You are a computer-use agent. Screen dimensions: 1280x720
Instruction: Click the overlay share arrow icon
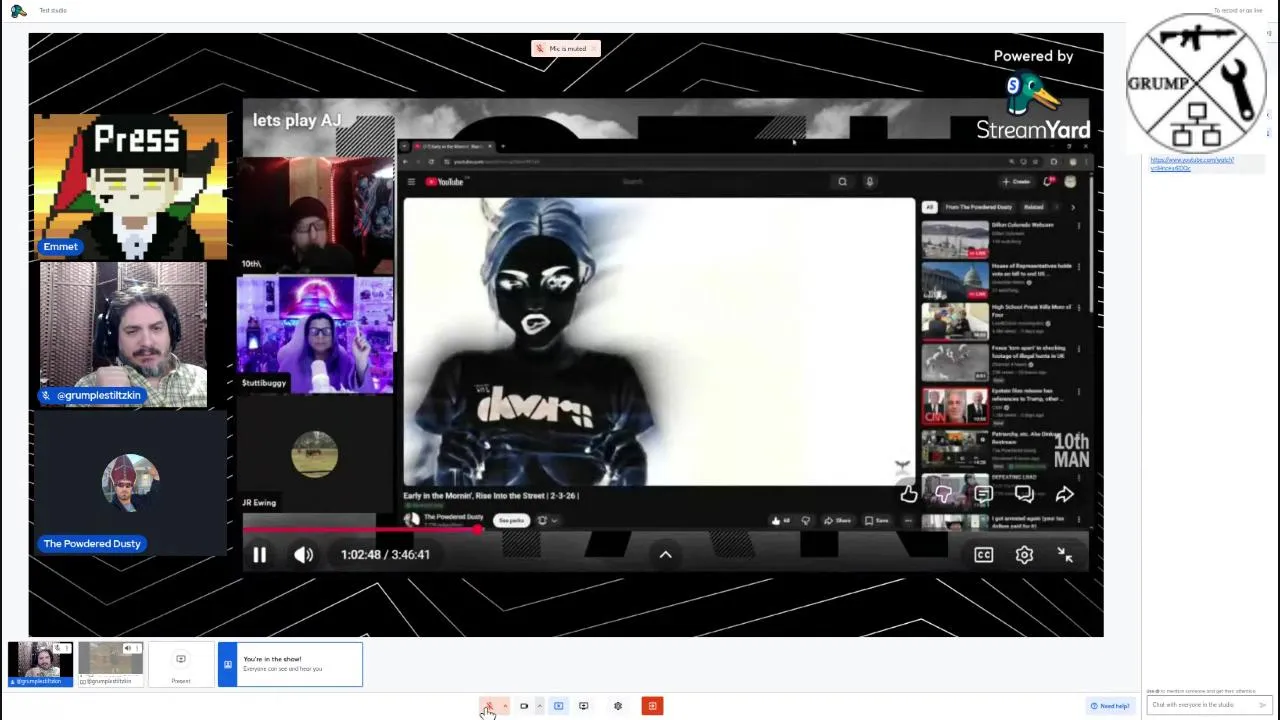pyautogui.click(x=1065, y=494)
